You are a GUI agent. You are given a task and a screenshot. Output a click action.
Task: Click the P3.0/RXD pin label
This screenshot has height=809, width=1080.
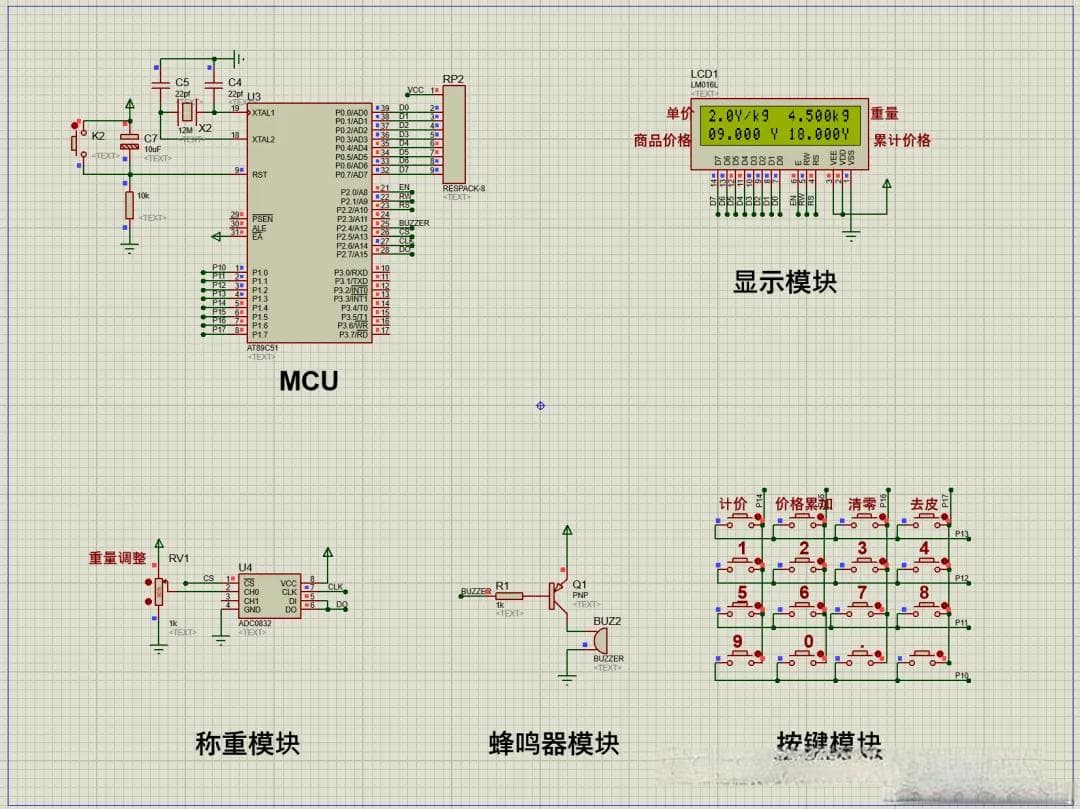(x=351, y=273)
